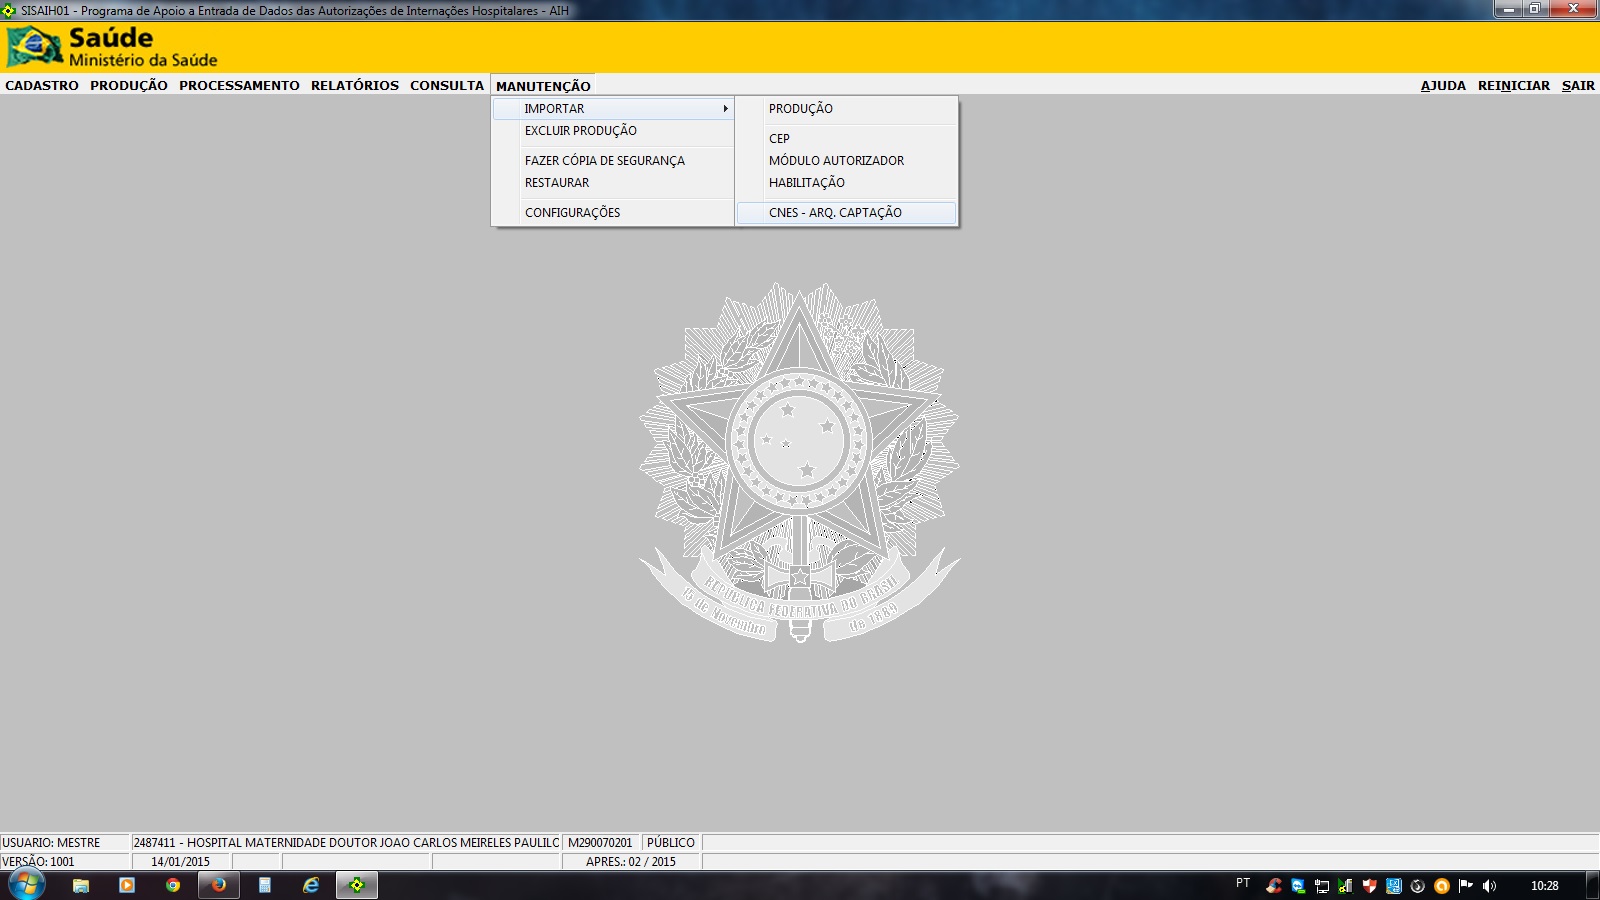Click the Action Center flag icon
The image size is (1600, 900).
1465,885
